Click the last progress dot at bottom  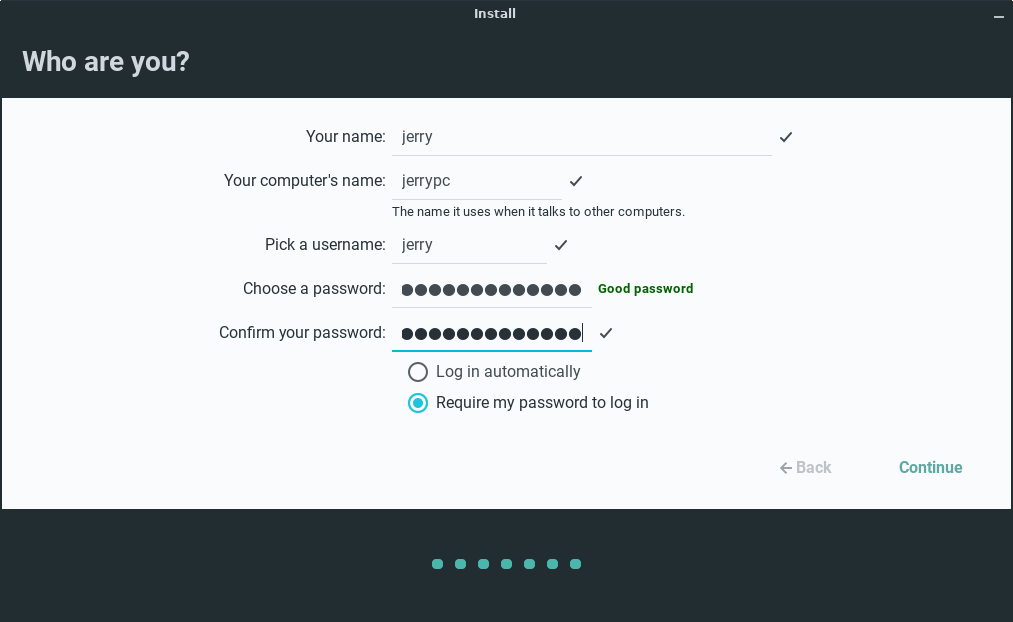coord(575,564)
